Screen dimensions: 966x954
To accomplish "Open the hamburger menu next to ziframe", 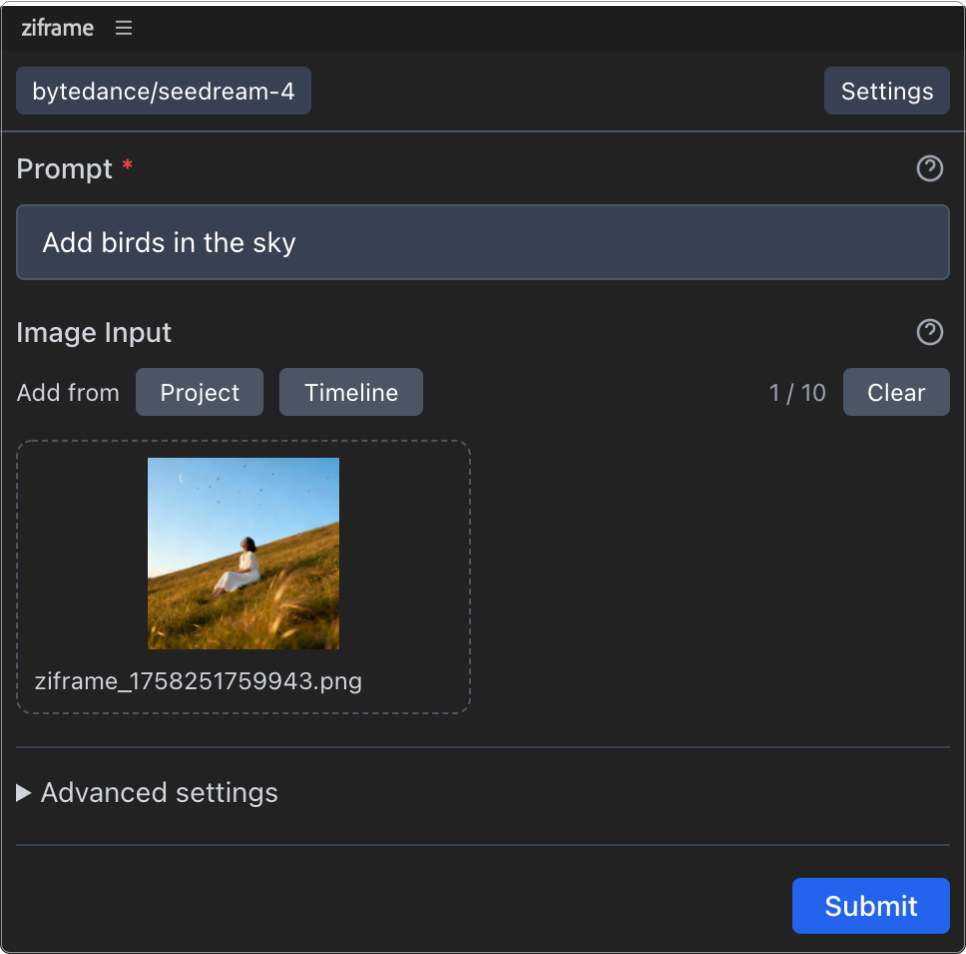I will click(x=124, y=28).
